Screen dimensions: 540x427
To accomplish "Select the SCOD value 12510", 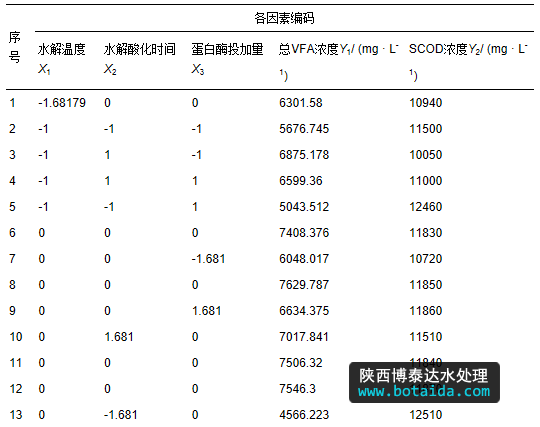I will pyautogui.click(x=426, y=415).
